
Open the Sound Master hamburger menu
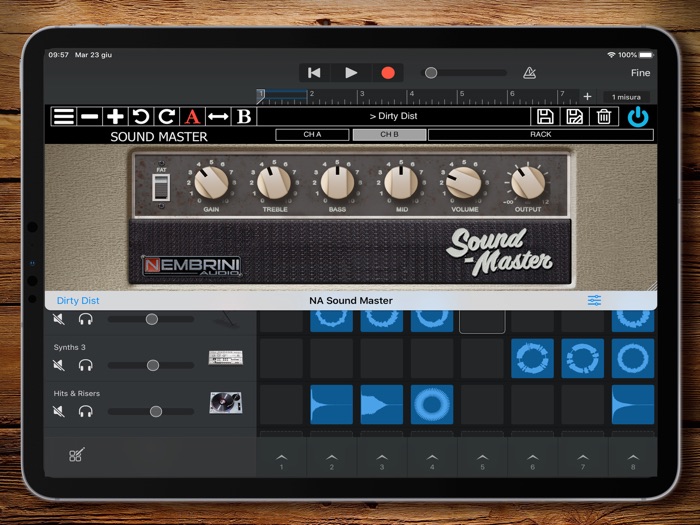(x=63, y=117)
